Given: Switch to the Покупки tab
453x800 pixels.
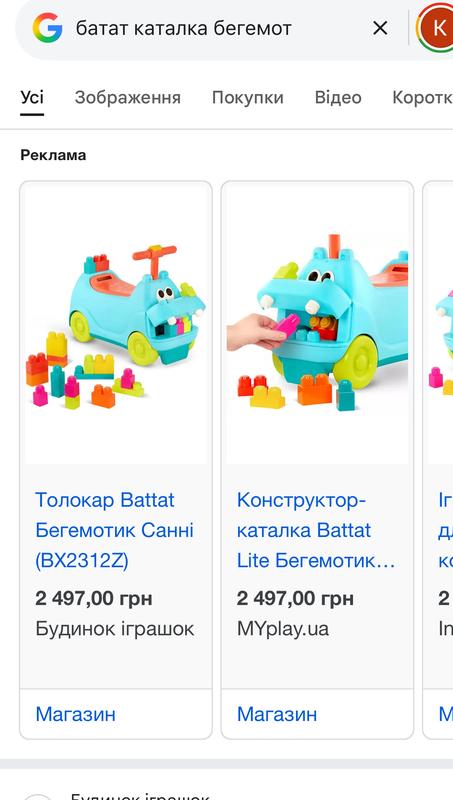Looking at the screenshot, I should (247, 97).
